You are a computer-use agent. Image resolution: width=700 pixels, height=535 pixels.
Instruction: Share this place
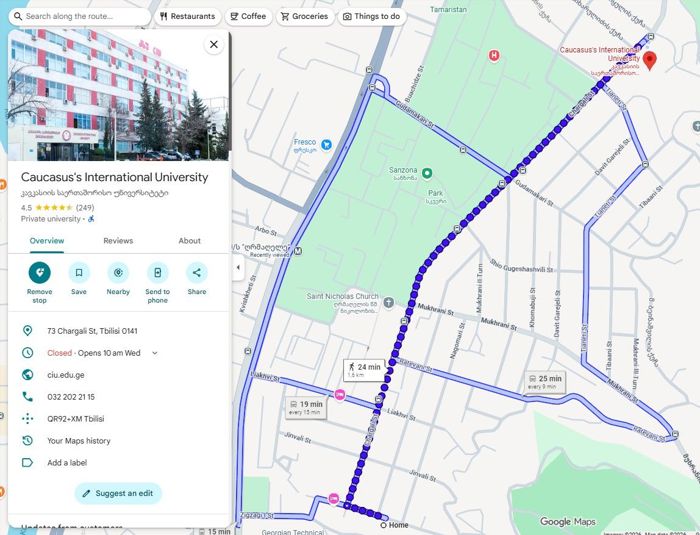click(x=197, y=273)
